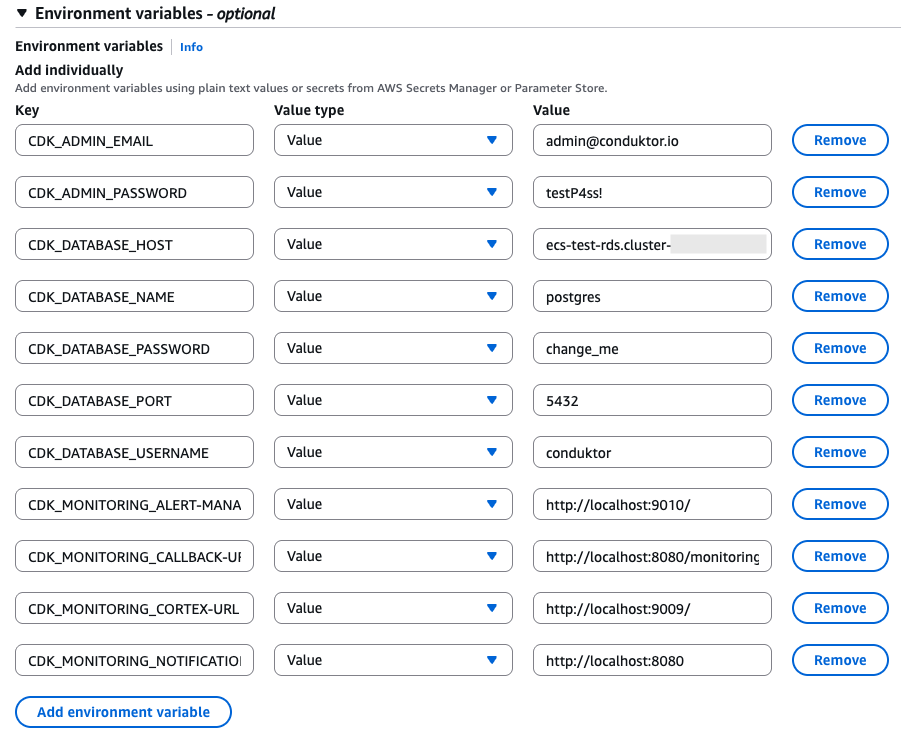Remove the CDK_DATABASE_PORT environment variable

(839, 400)
